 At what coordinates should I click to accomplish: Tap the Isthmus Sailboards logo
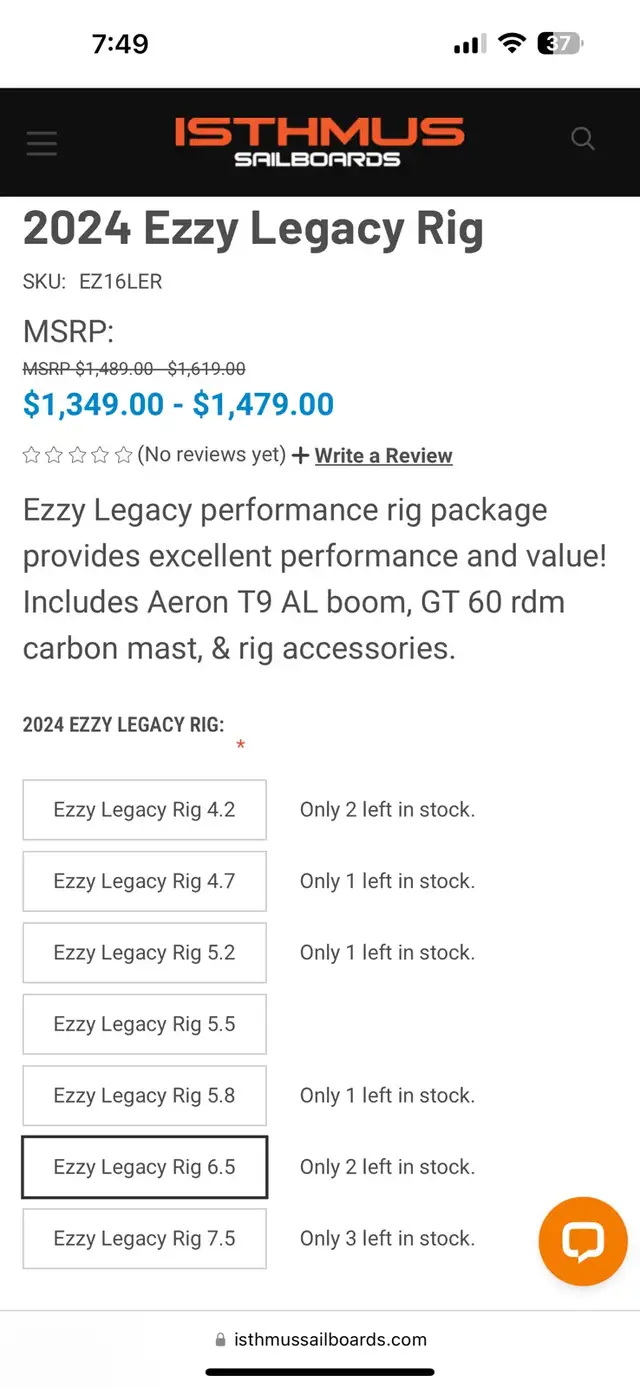(319, 142)
